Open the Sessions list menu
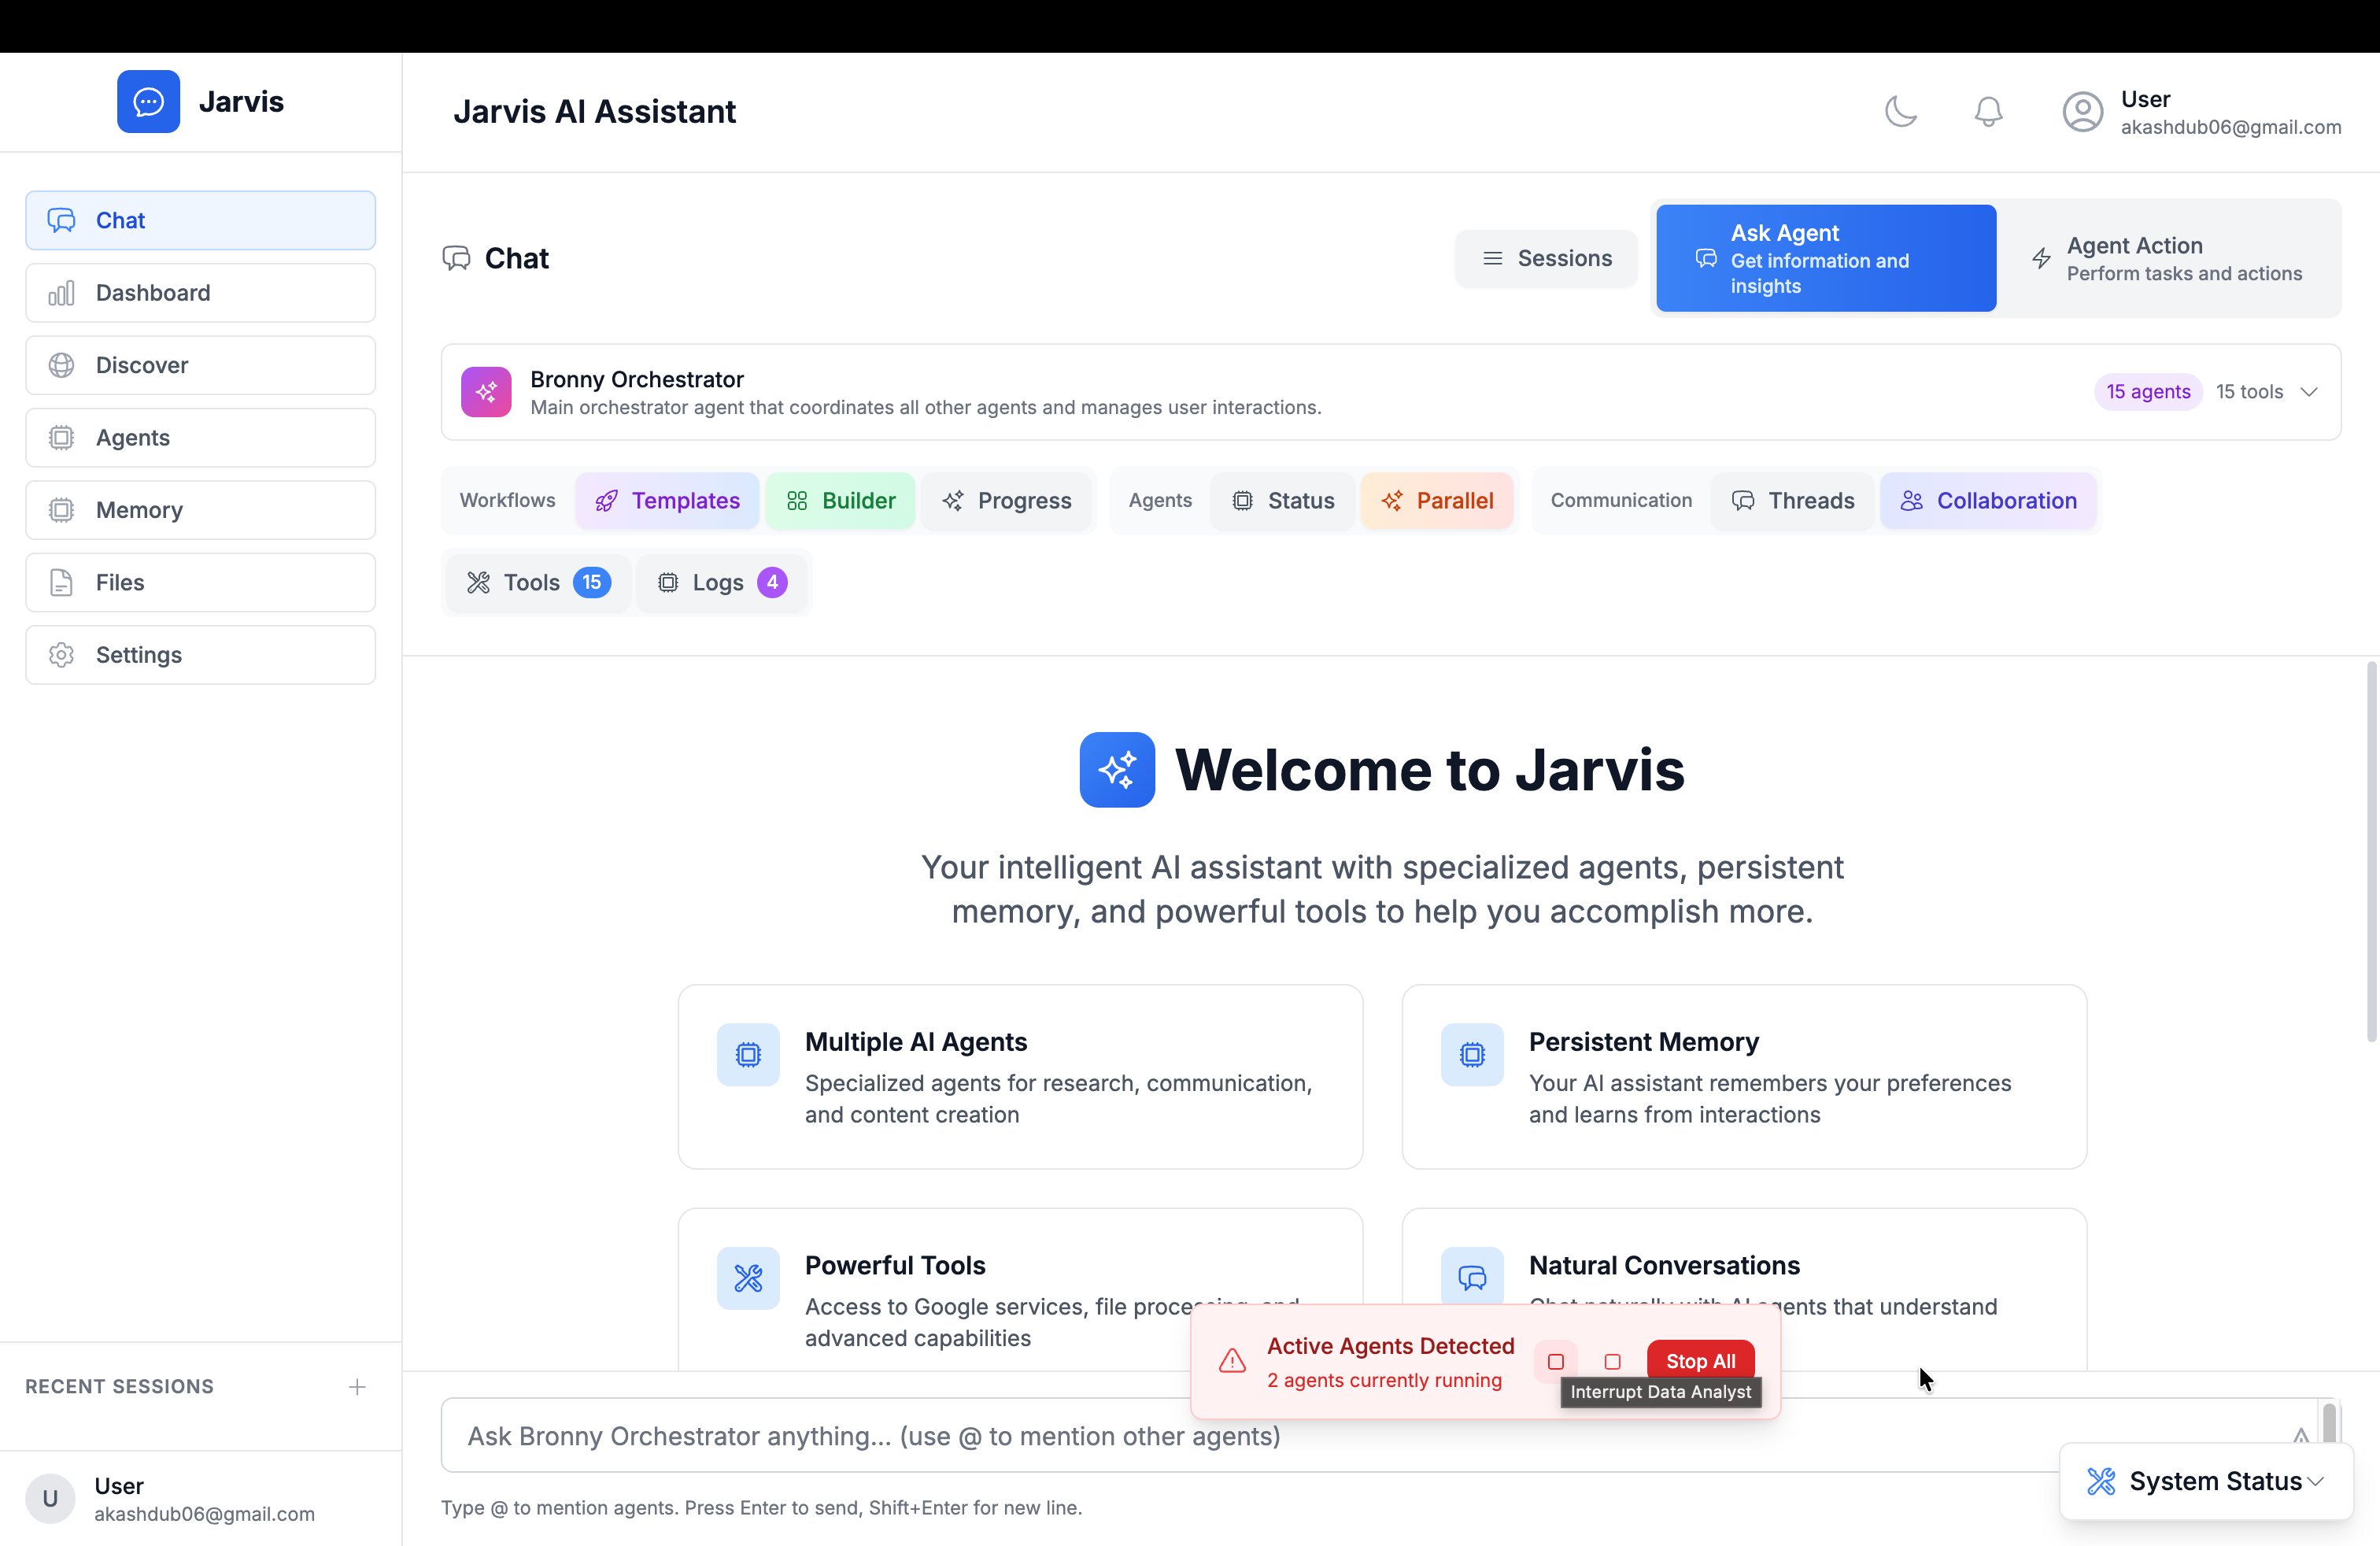Viewport: 2380px width, 1546px height. click(x=1546, y=259)
